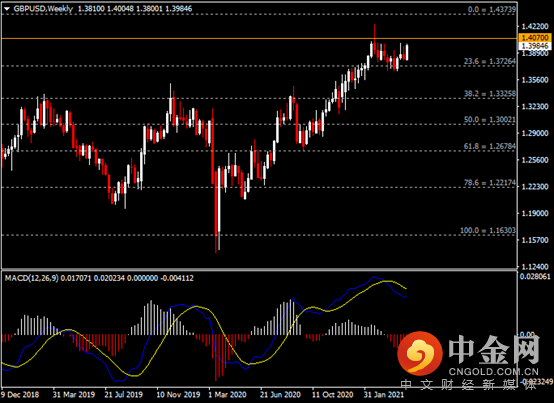Viewport: 554px width, 403px height.
Task: Click the Fibonacci 50.0 = 1.30021 label
Action: click(x=489, y=120)
